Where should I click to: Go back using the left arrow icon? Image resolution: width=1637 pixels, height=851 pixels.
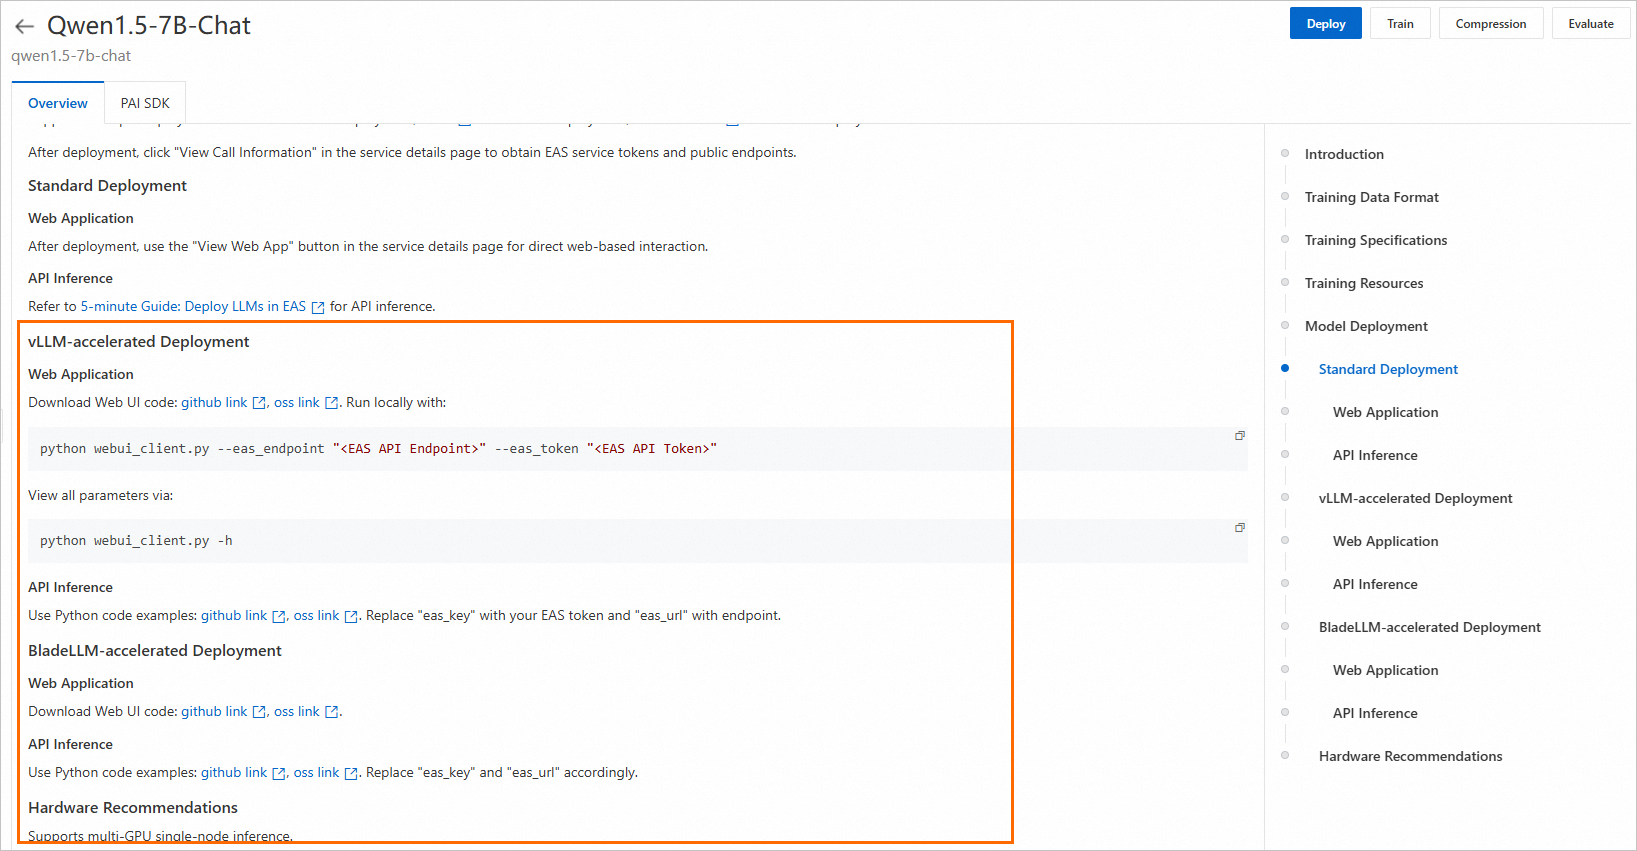(24, 26)
